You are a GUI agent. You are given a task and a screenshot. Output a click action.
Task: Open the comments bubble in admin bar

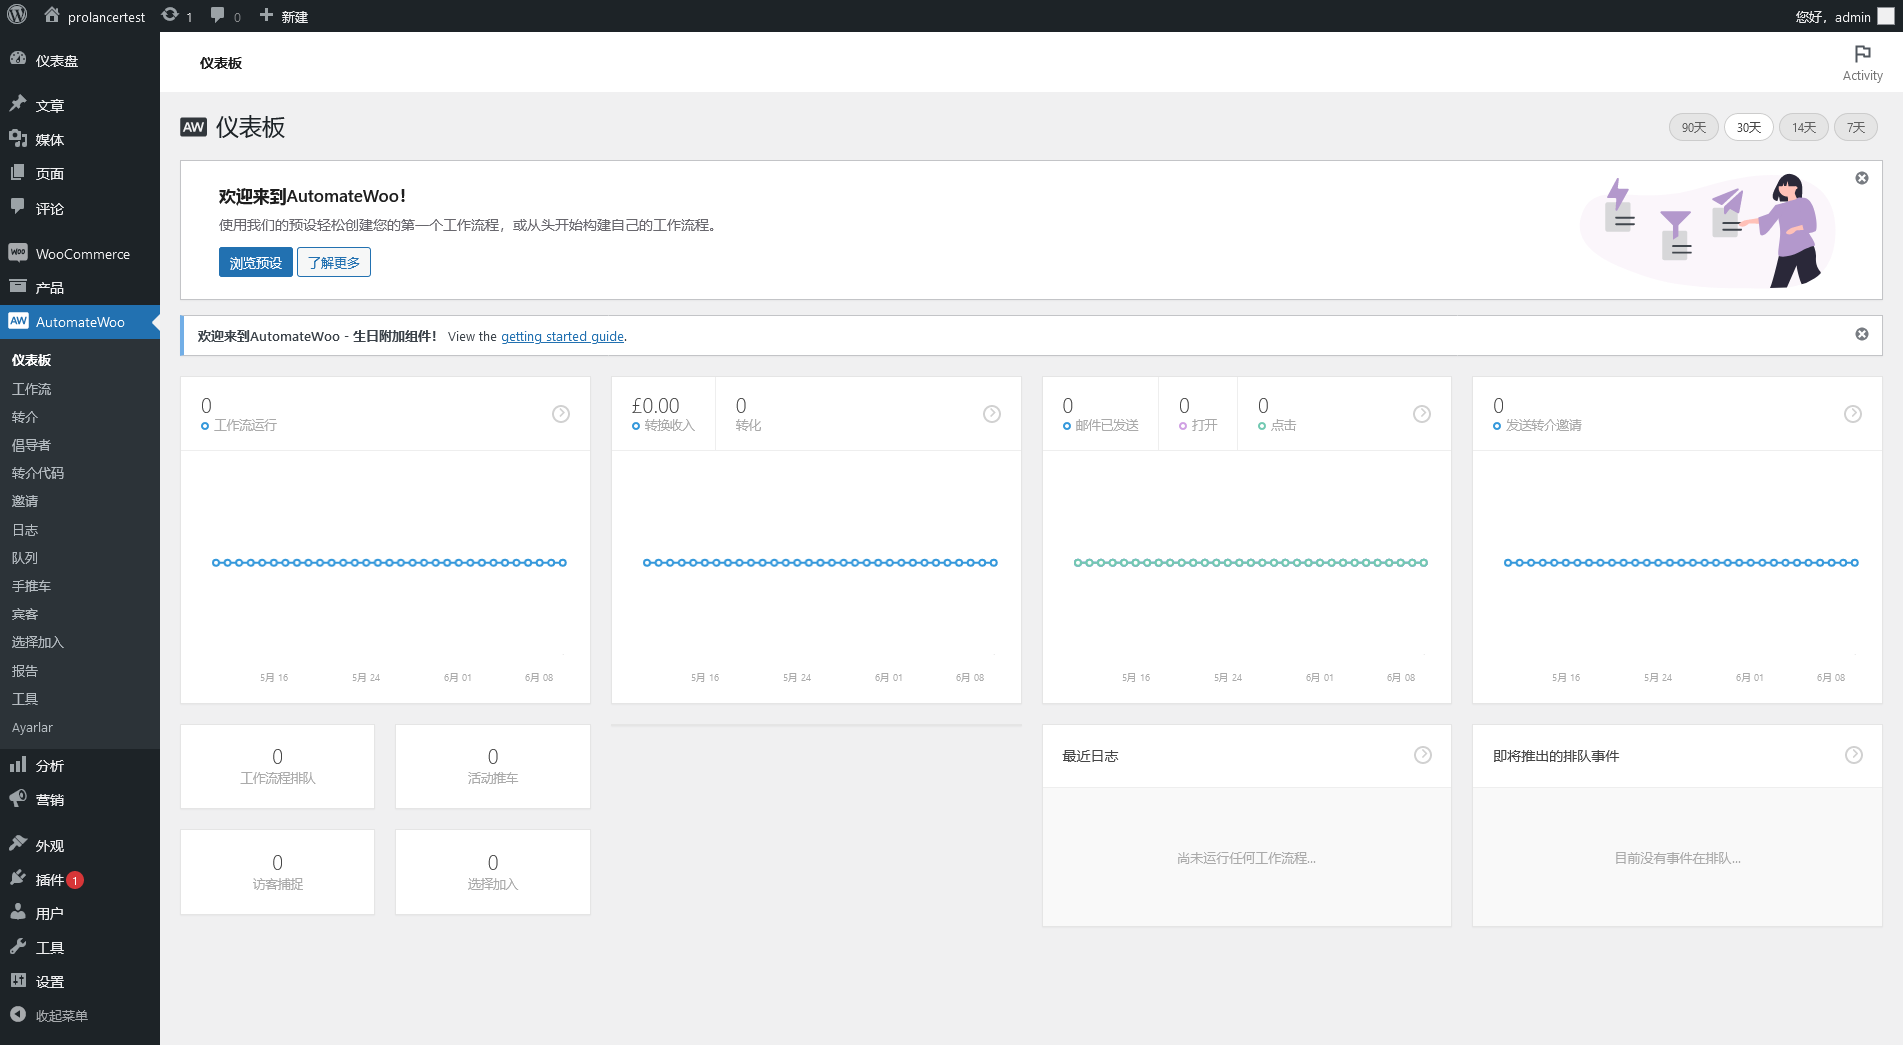[218, 15]
